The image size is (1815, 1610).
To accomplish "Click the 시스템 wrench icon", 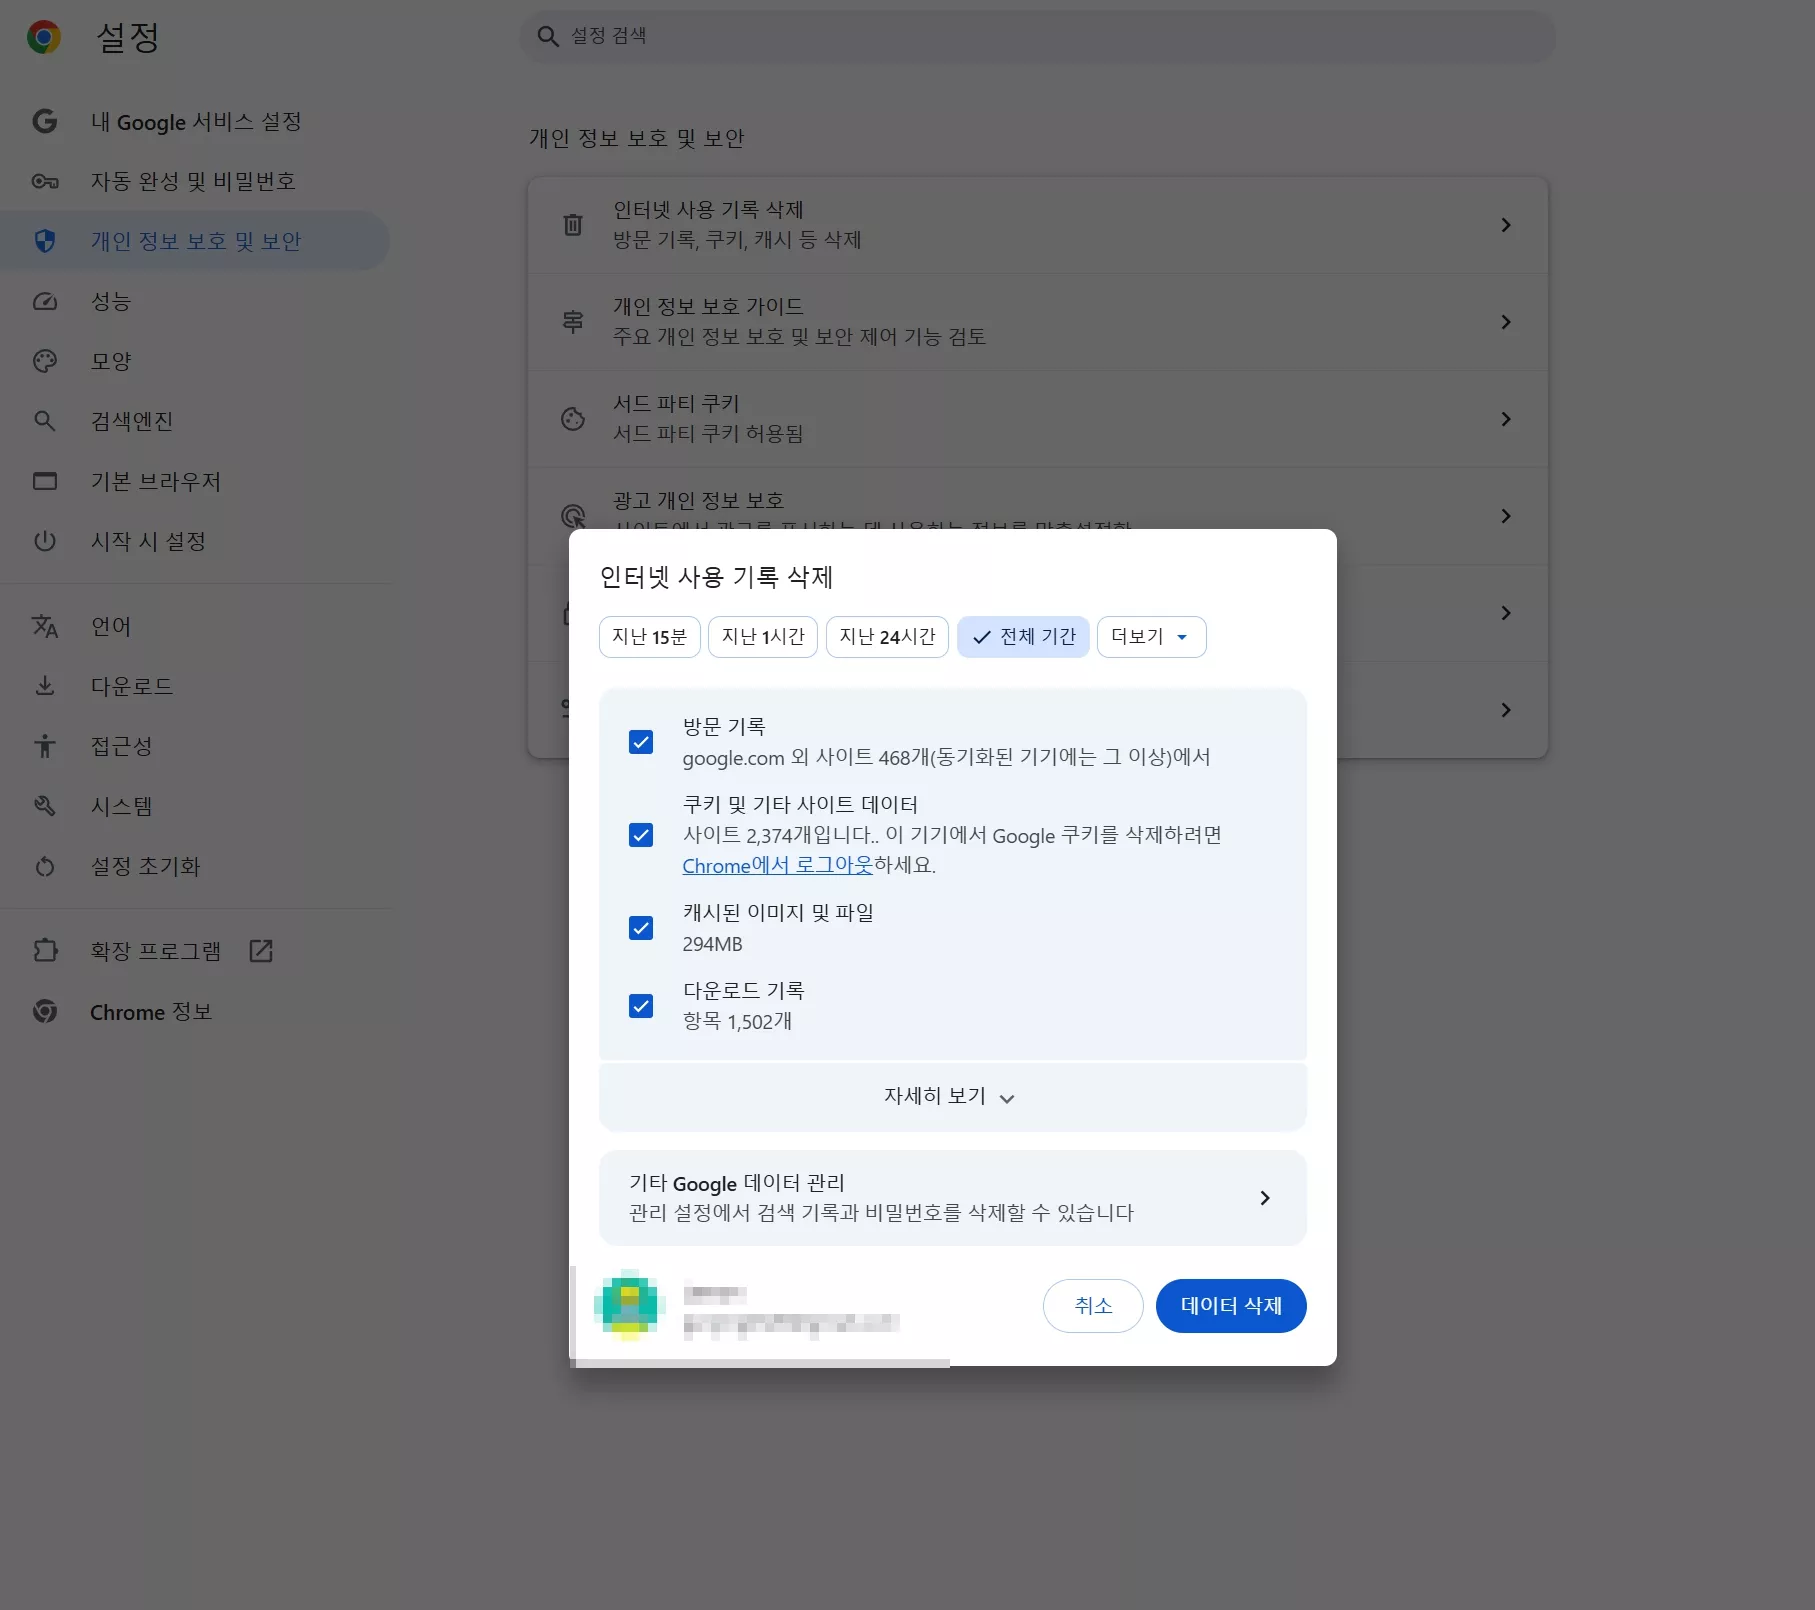I will (45, 806).
